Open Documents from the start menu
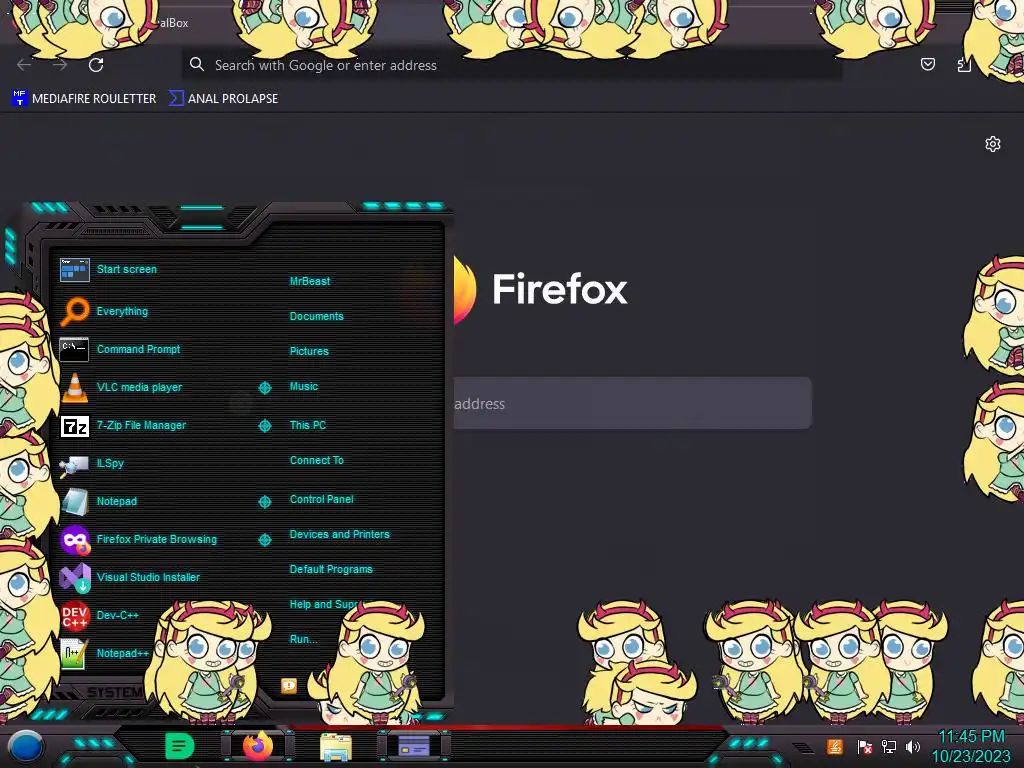 (x=316, y=316)
